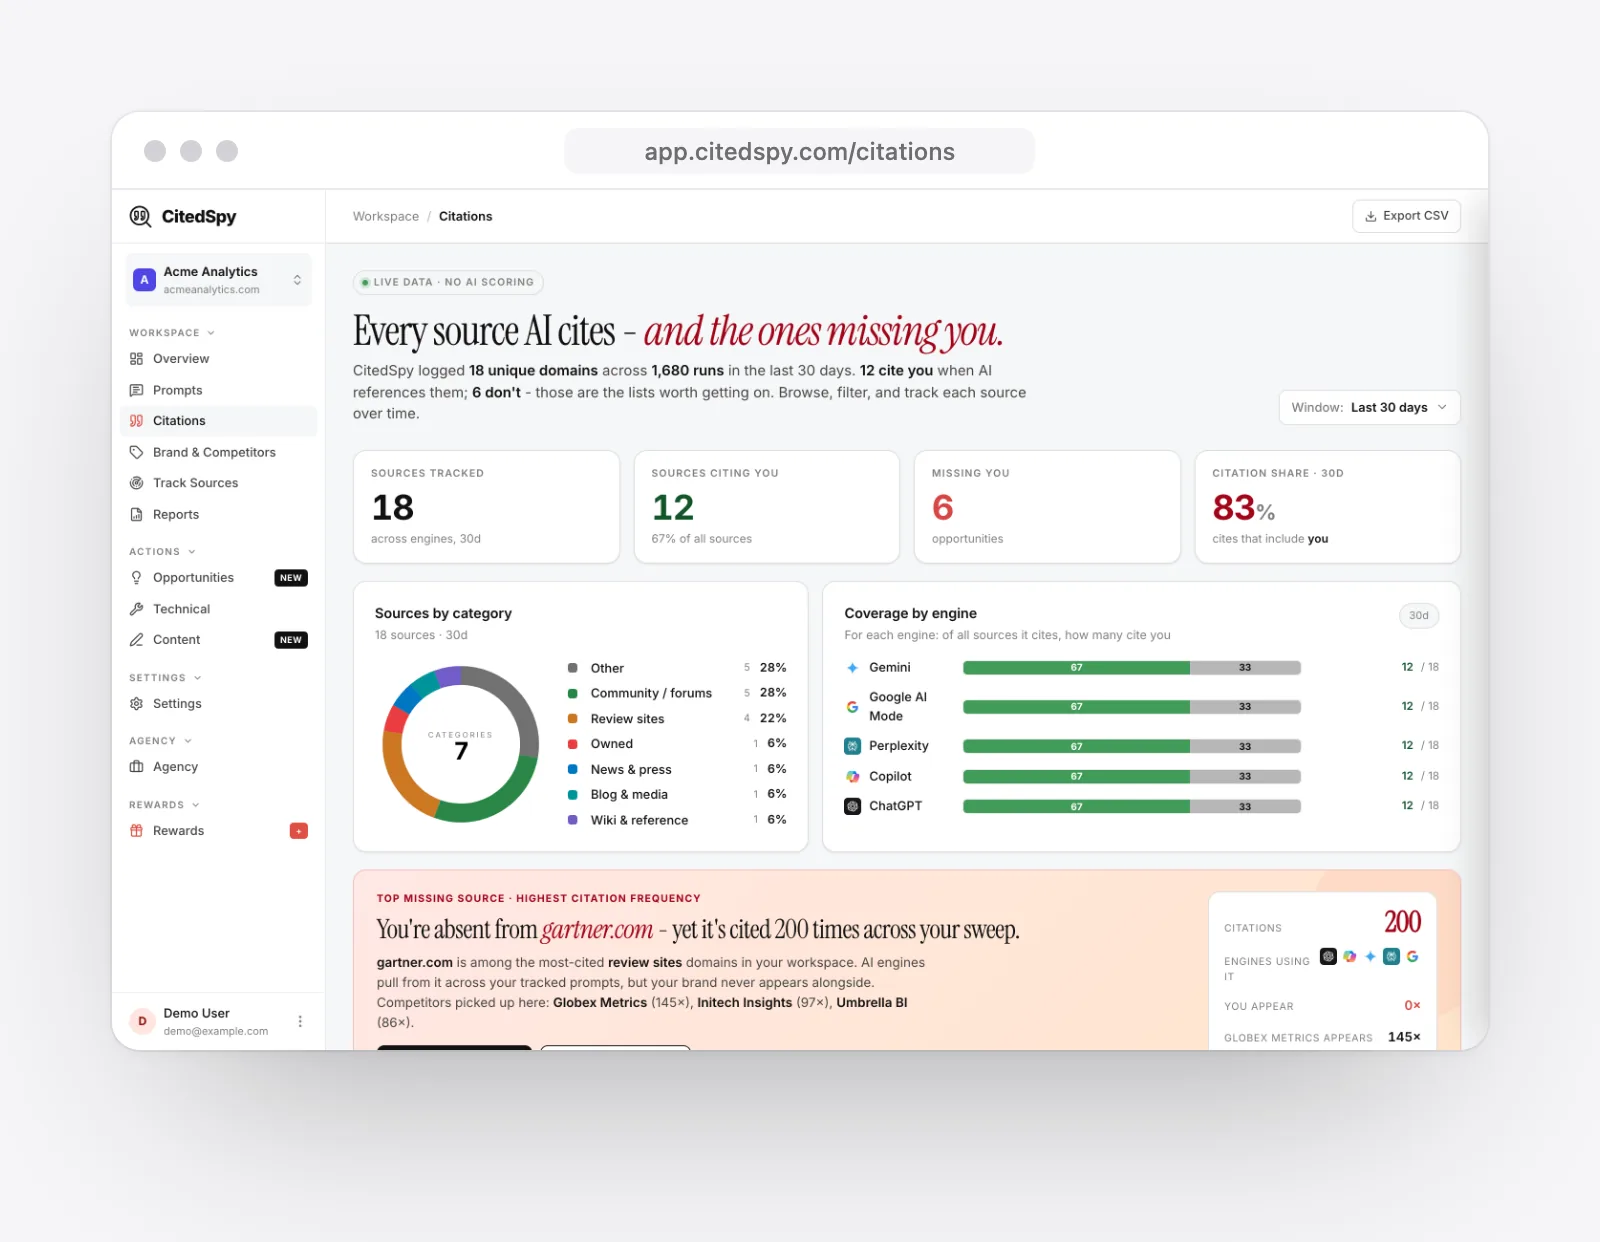Click the gartner.com link in the headline
The width and height of the screenshot is (1600, 1242).
(597, 930)
